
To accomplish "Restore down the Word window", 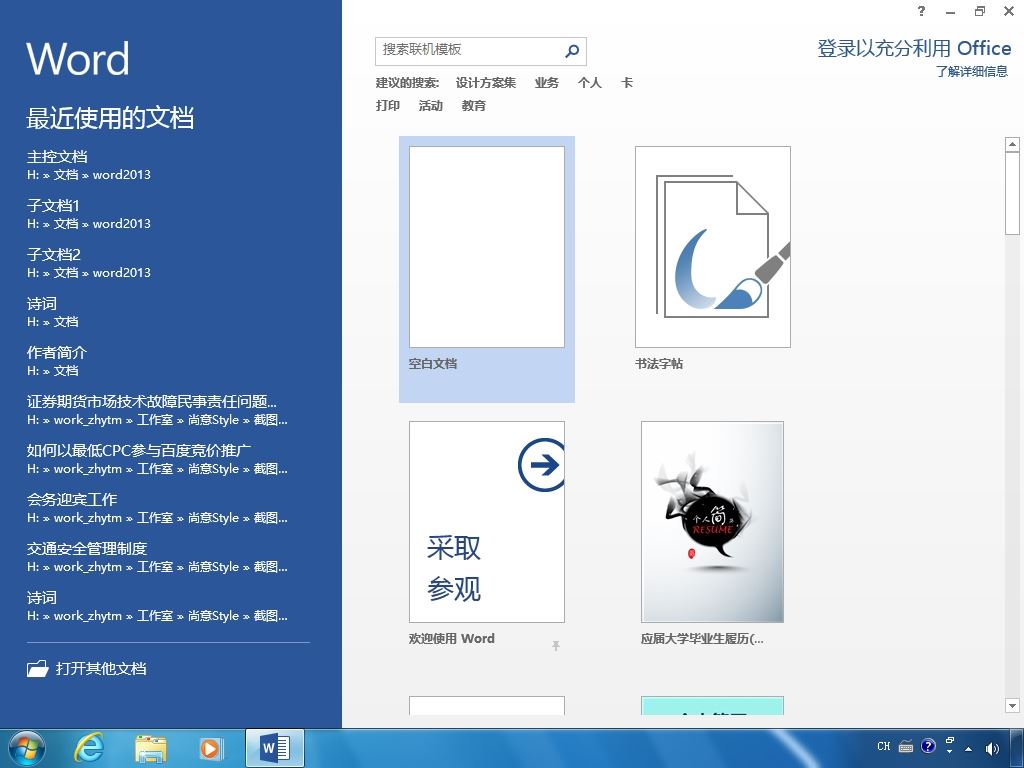I will (980, 11).
